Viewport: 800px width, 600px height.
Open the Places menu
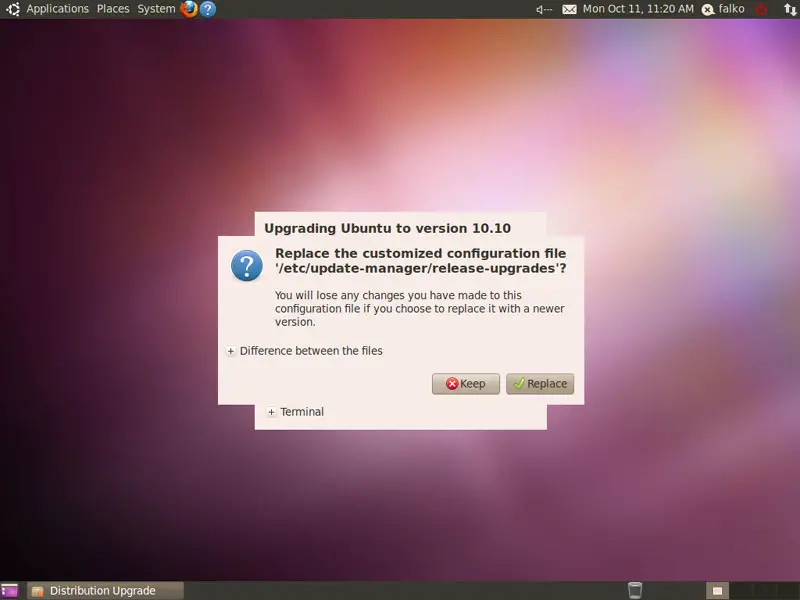(113, 9)
